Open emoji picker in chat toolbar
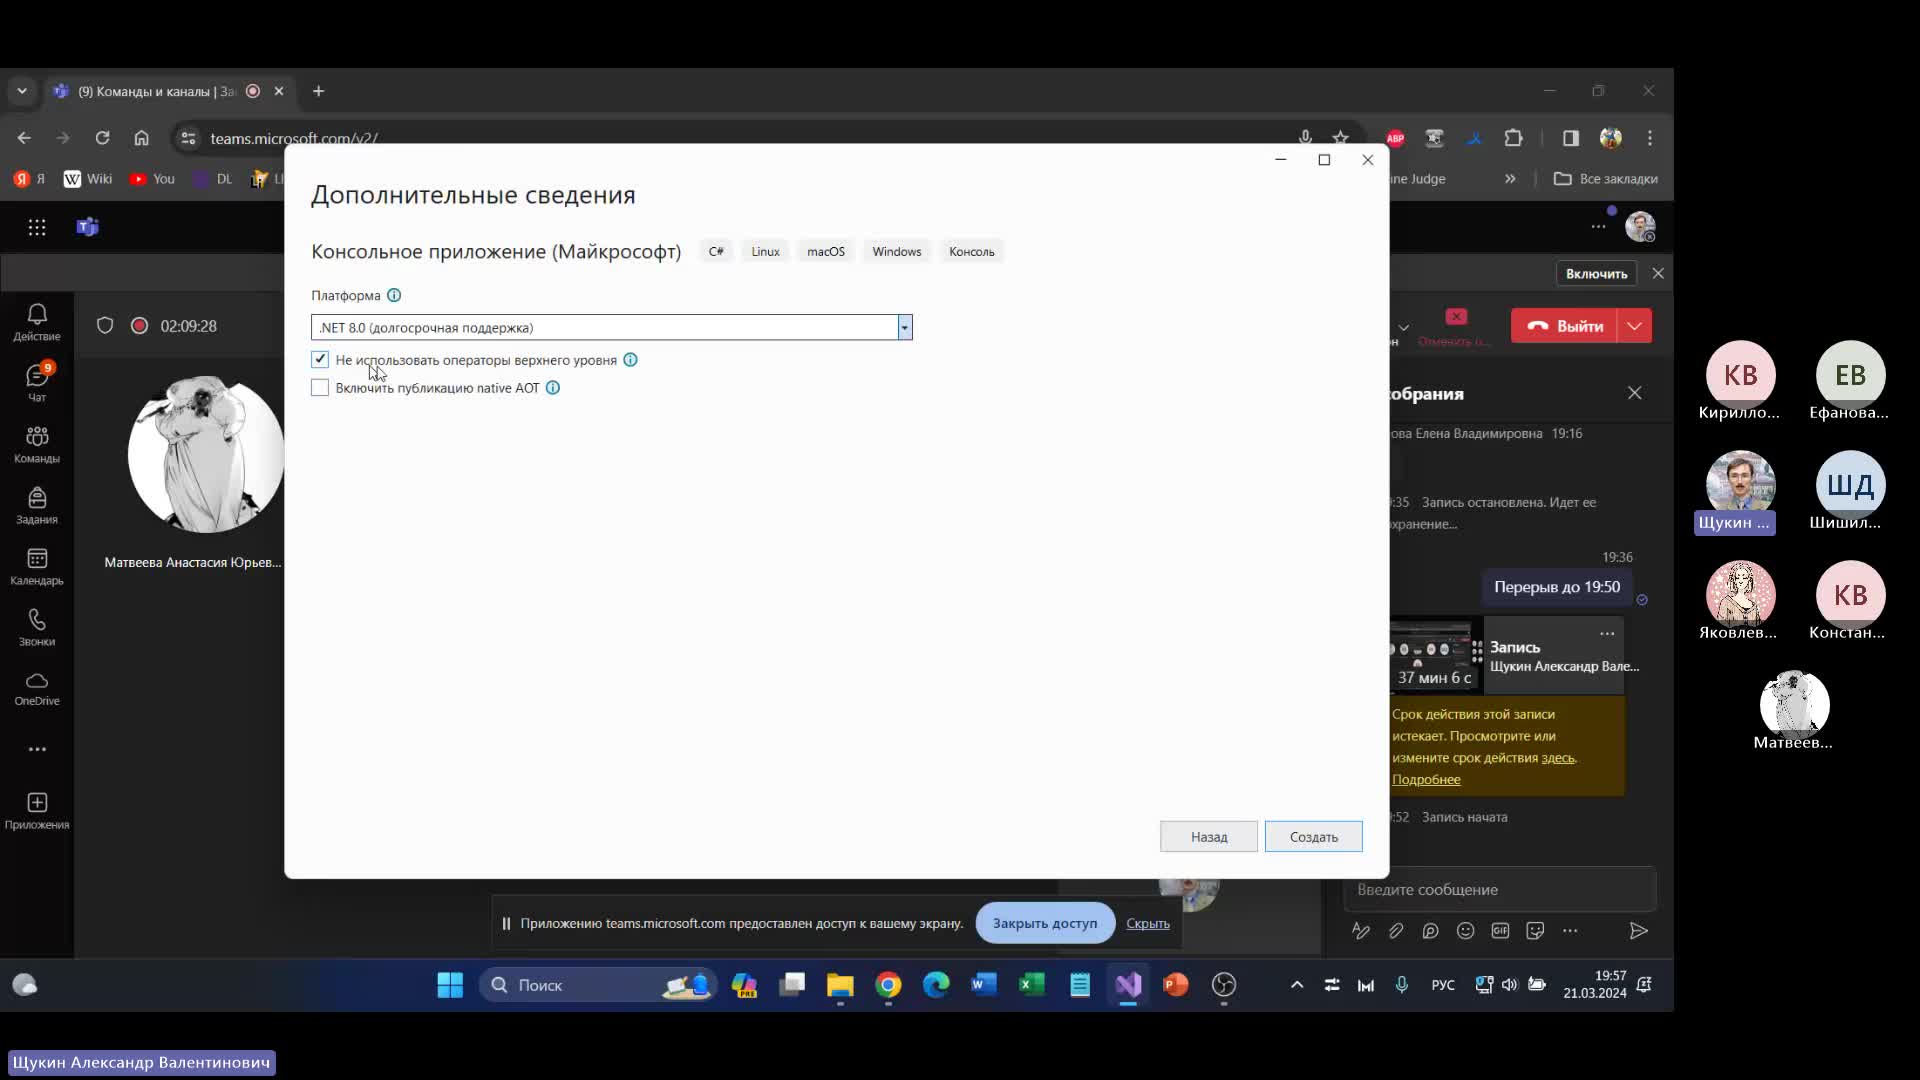The width and height of the screenshot is (1920, 1080). [x=1466, y=931]
